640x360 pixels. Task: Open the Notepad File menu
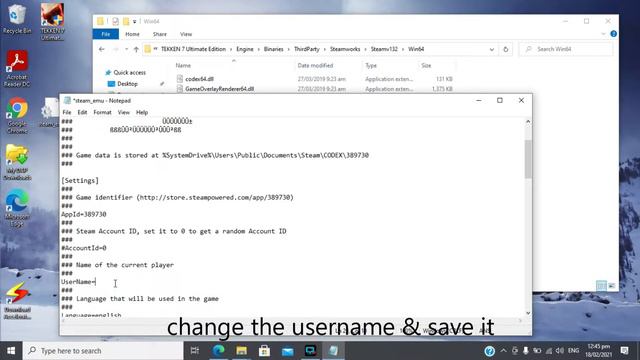click(x=67, y=112)
